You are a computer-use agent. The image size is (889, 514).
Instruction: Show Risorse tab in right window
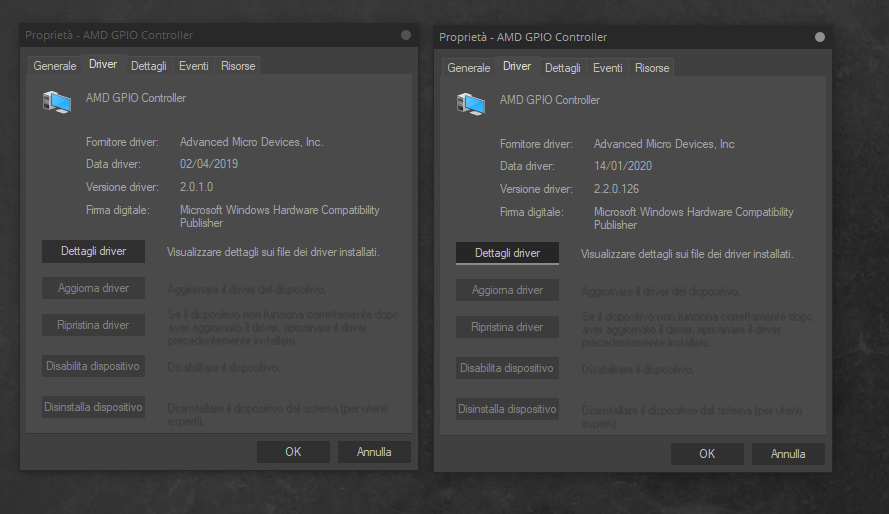(651, 67)
